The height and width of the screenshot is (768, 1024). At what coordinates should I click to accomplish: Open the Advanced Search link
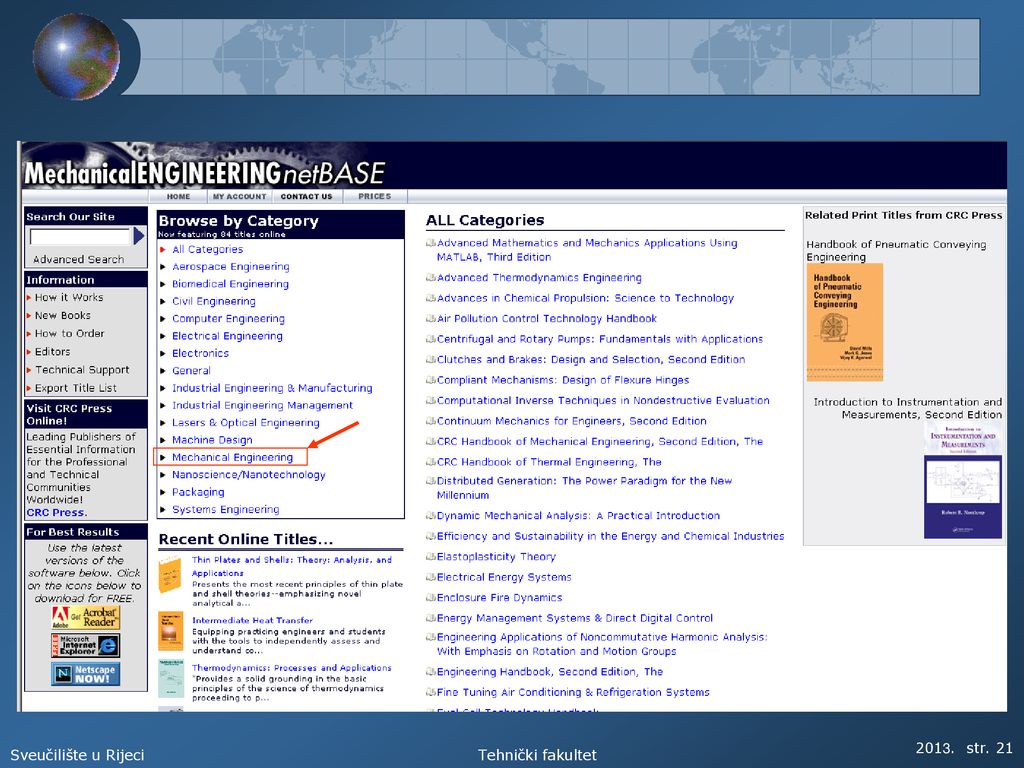coord(78,259)
